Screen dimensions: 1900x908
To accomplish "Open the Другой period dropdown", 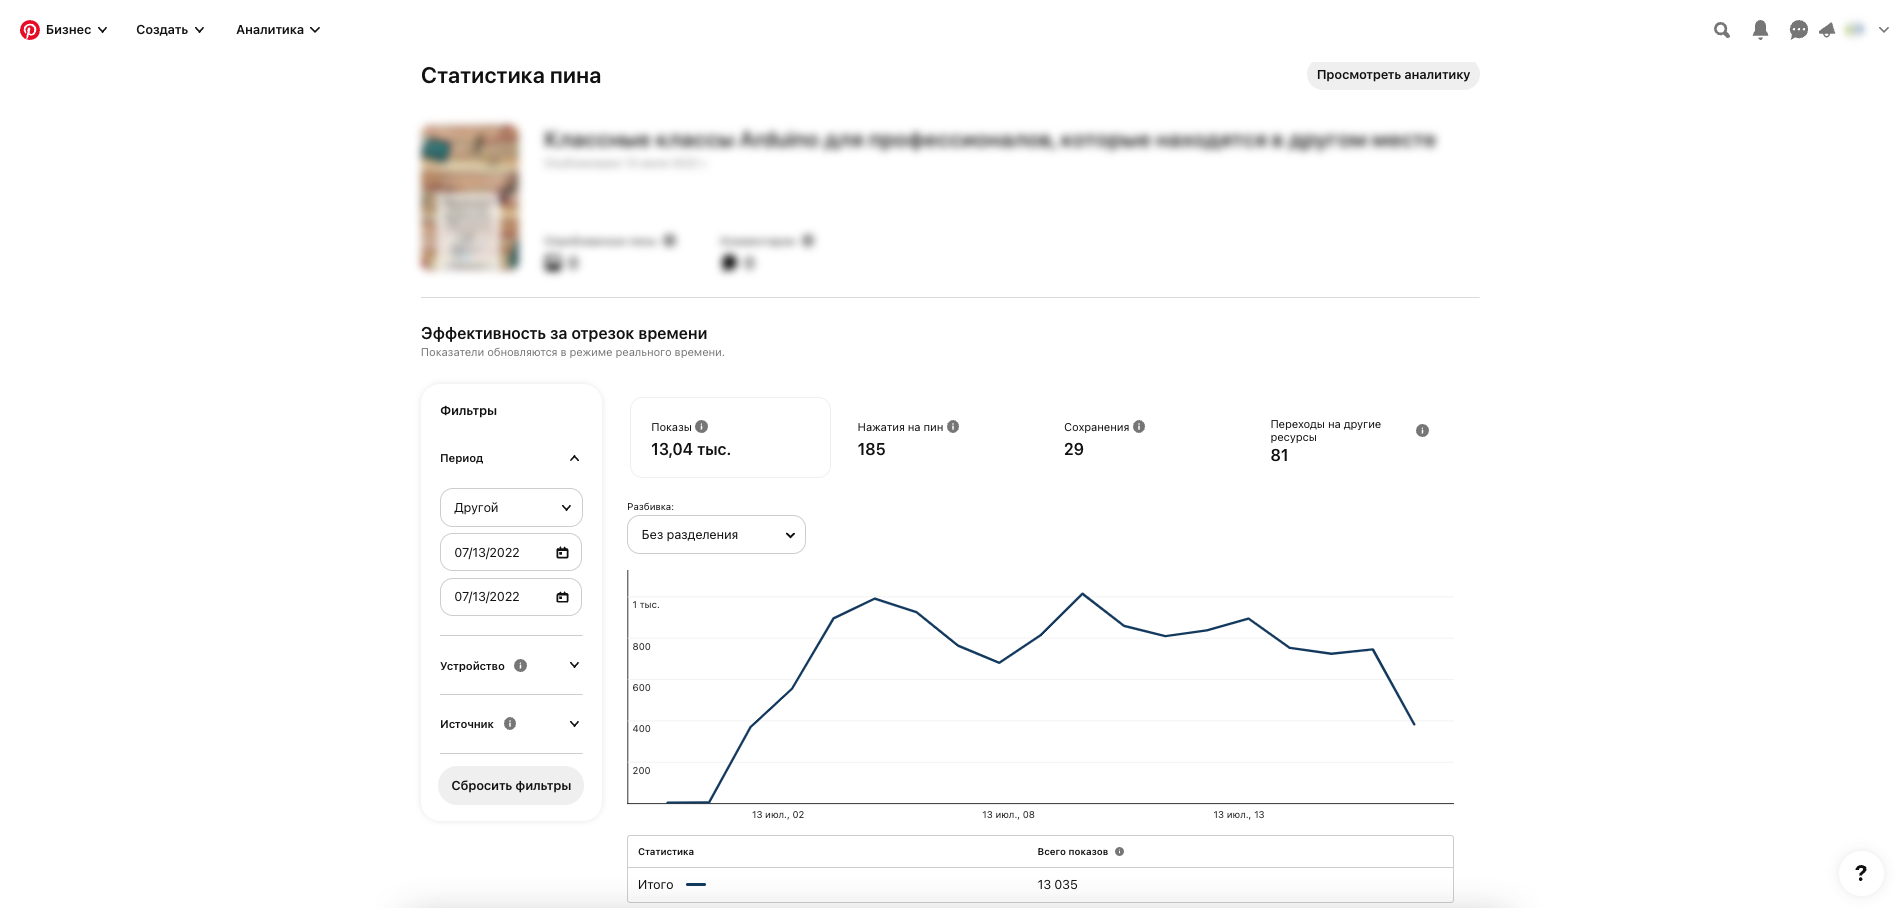I will 511,508.
